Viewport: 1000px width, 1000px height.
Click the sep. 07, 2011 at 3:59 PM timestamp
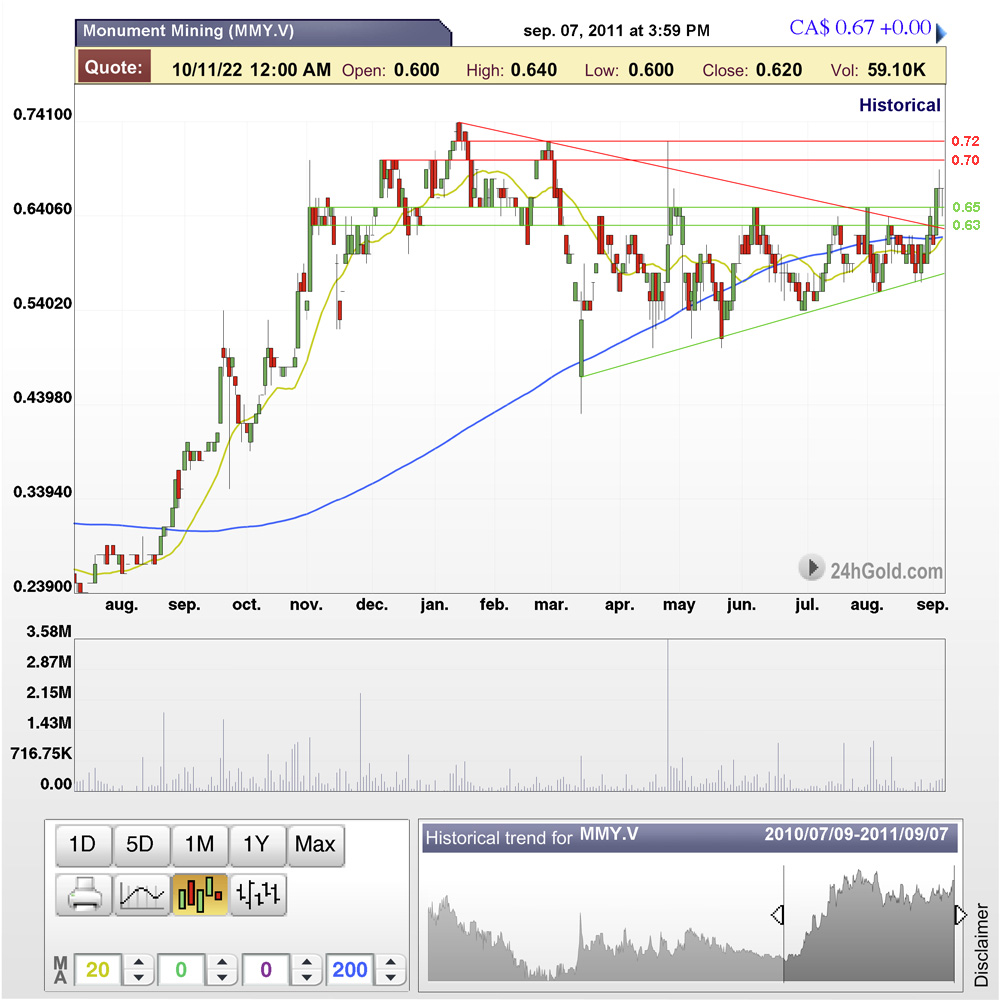click(x=616, y=31)
